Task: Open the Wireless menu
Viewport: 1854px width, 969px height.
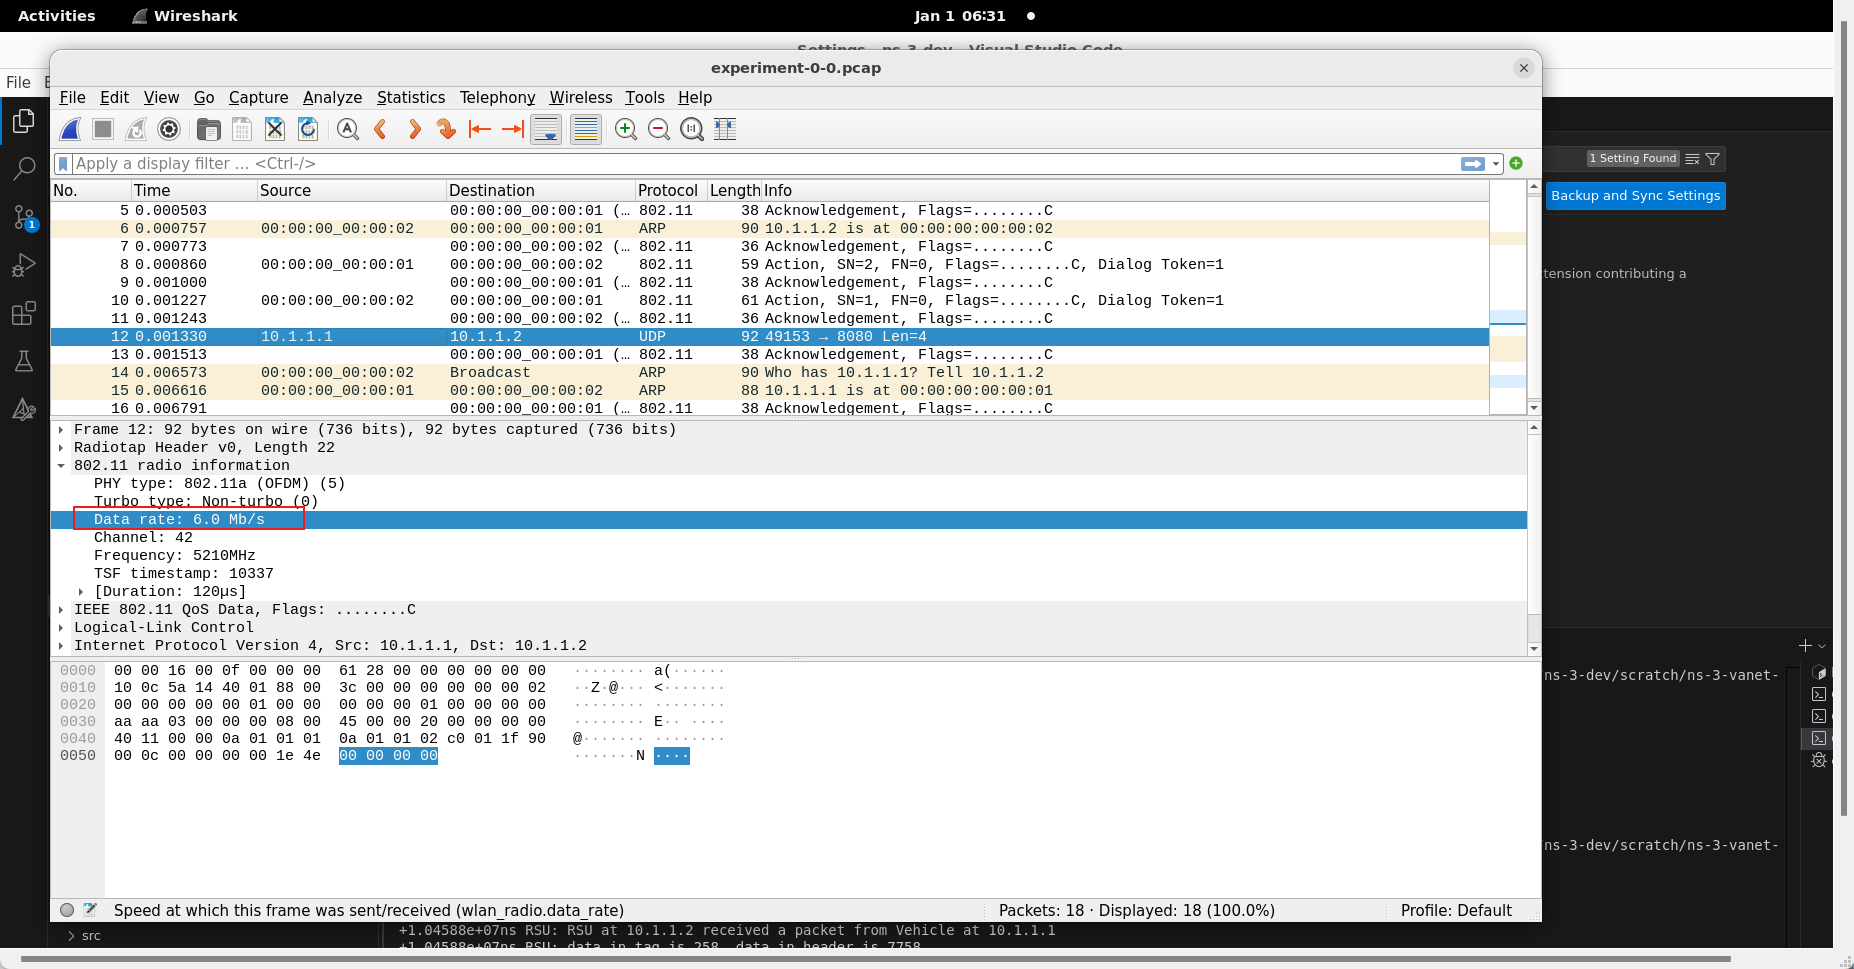Action: (581, 97)
